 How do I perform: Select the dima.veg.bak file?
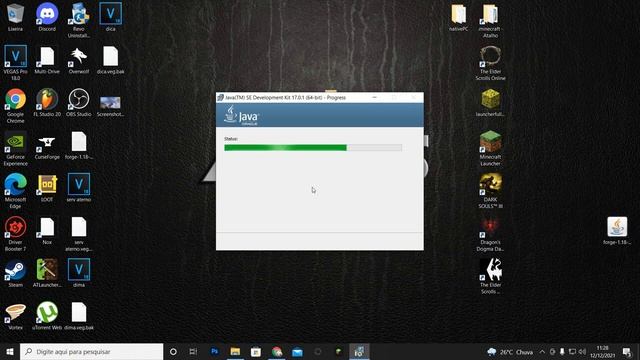tap(79, 316)
